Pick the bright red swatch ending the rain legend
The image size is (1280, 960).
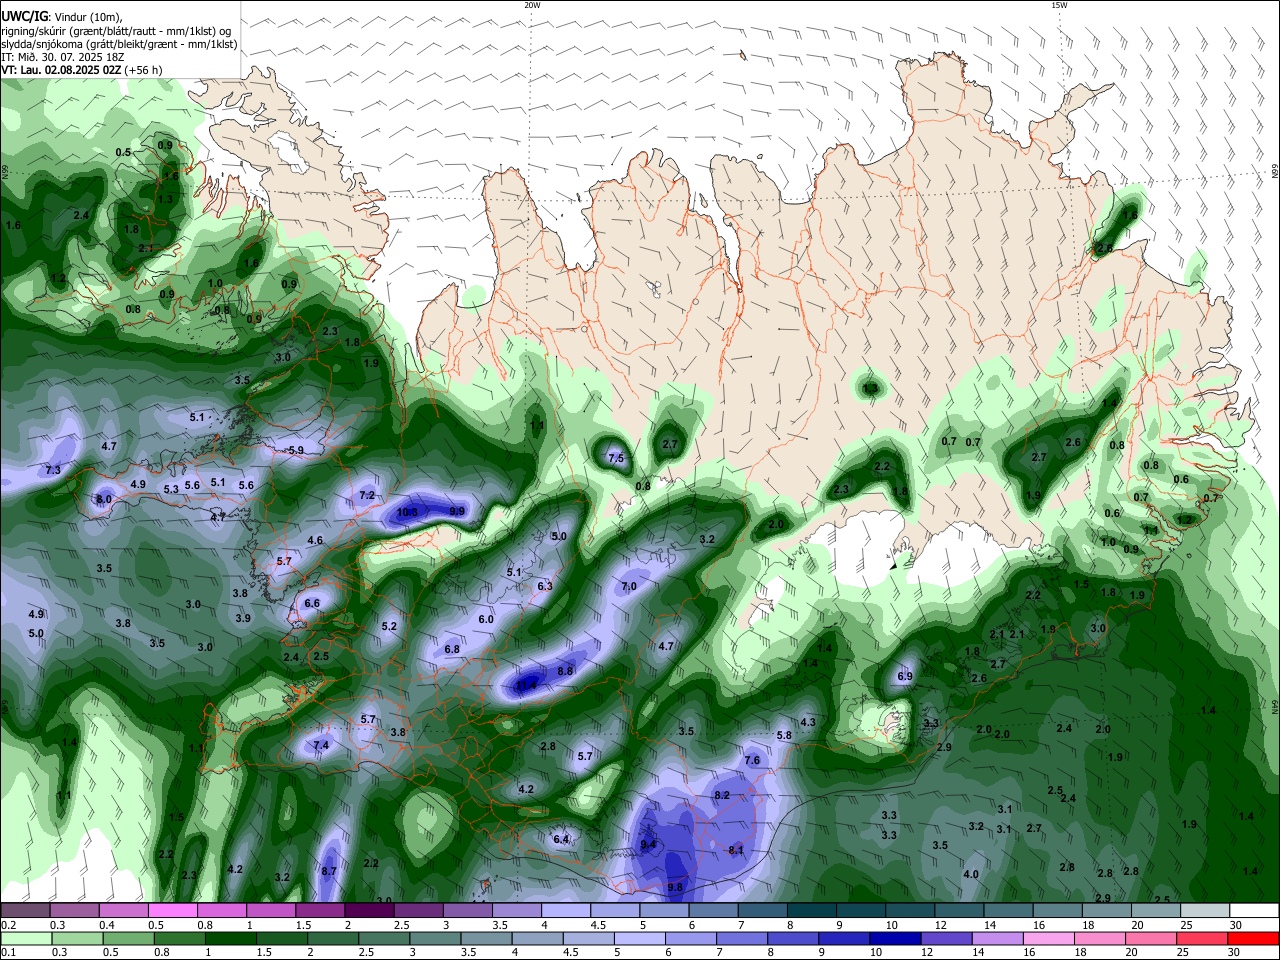point(1252,939)
